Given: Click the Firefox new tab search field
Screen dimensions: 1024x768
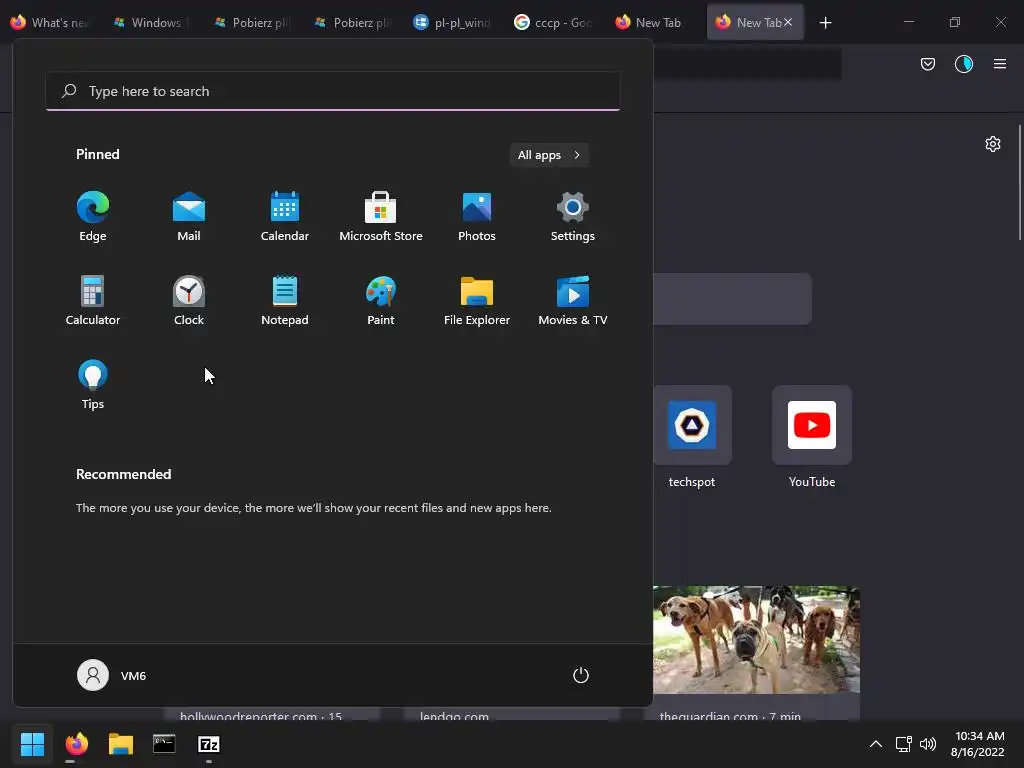Looking at the screenshot, I should [732, 298].
